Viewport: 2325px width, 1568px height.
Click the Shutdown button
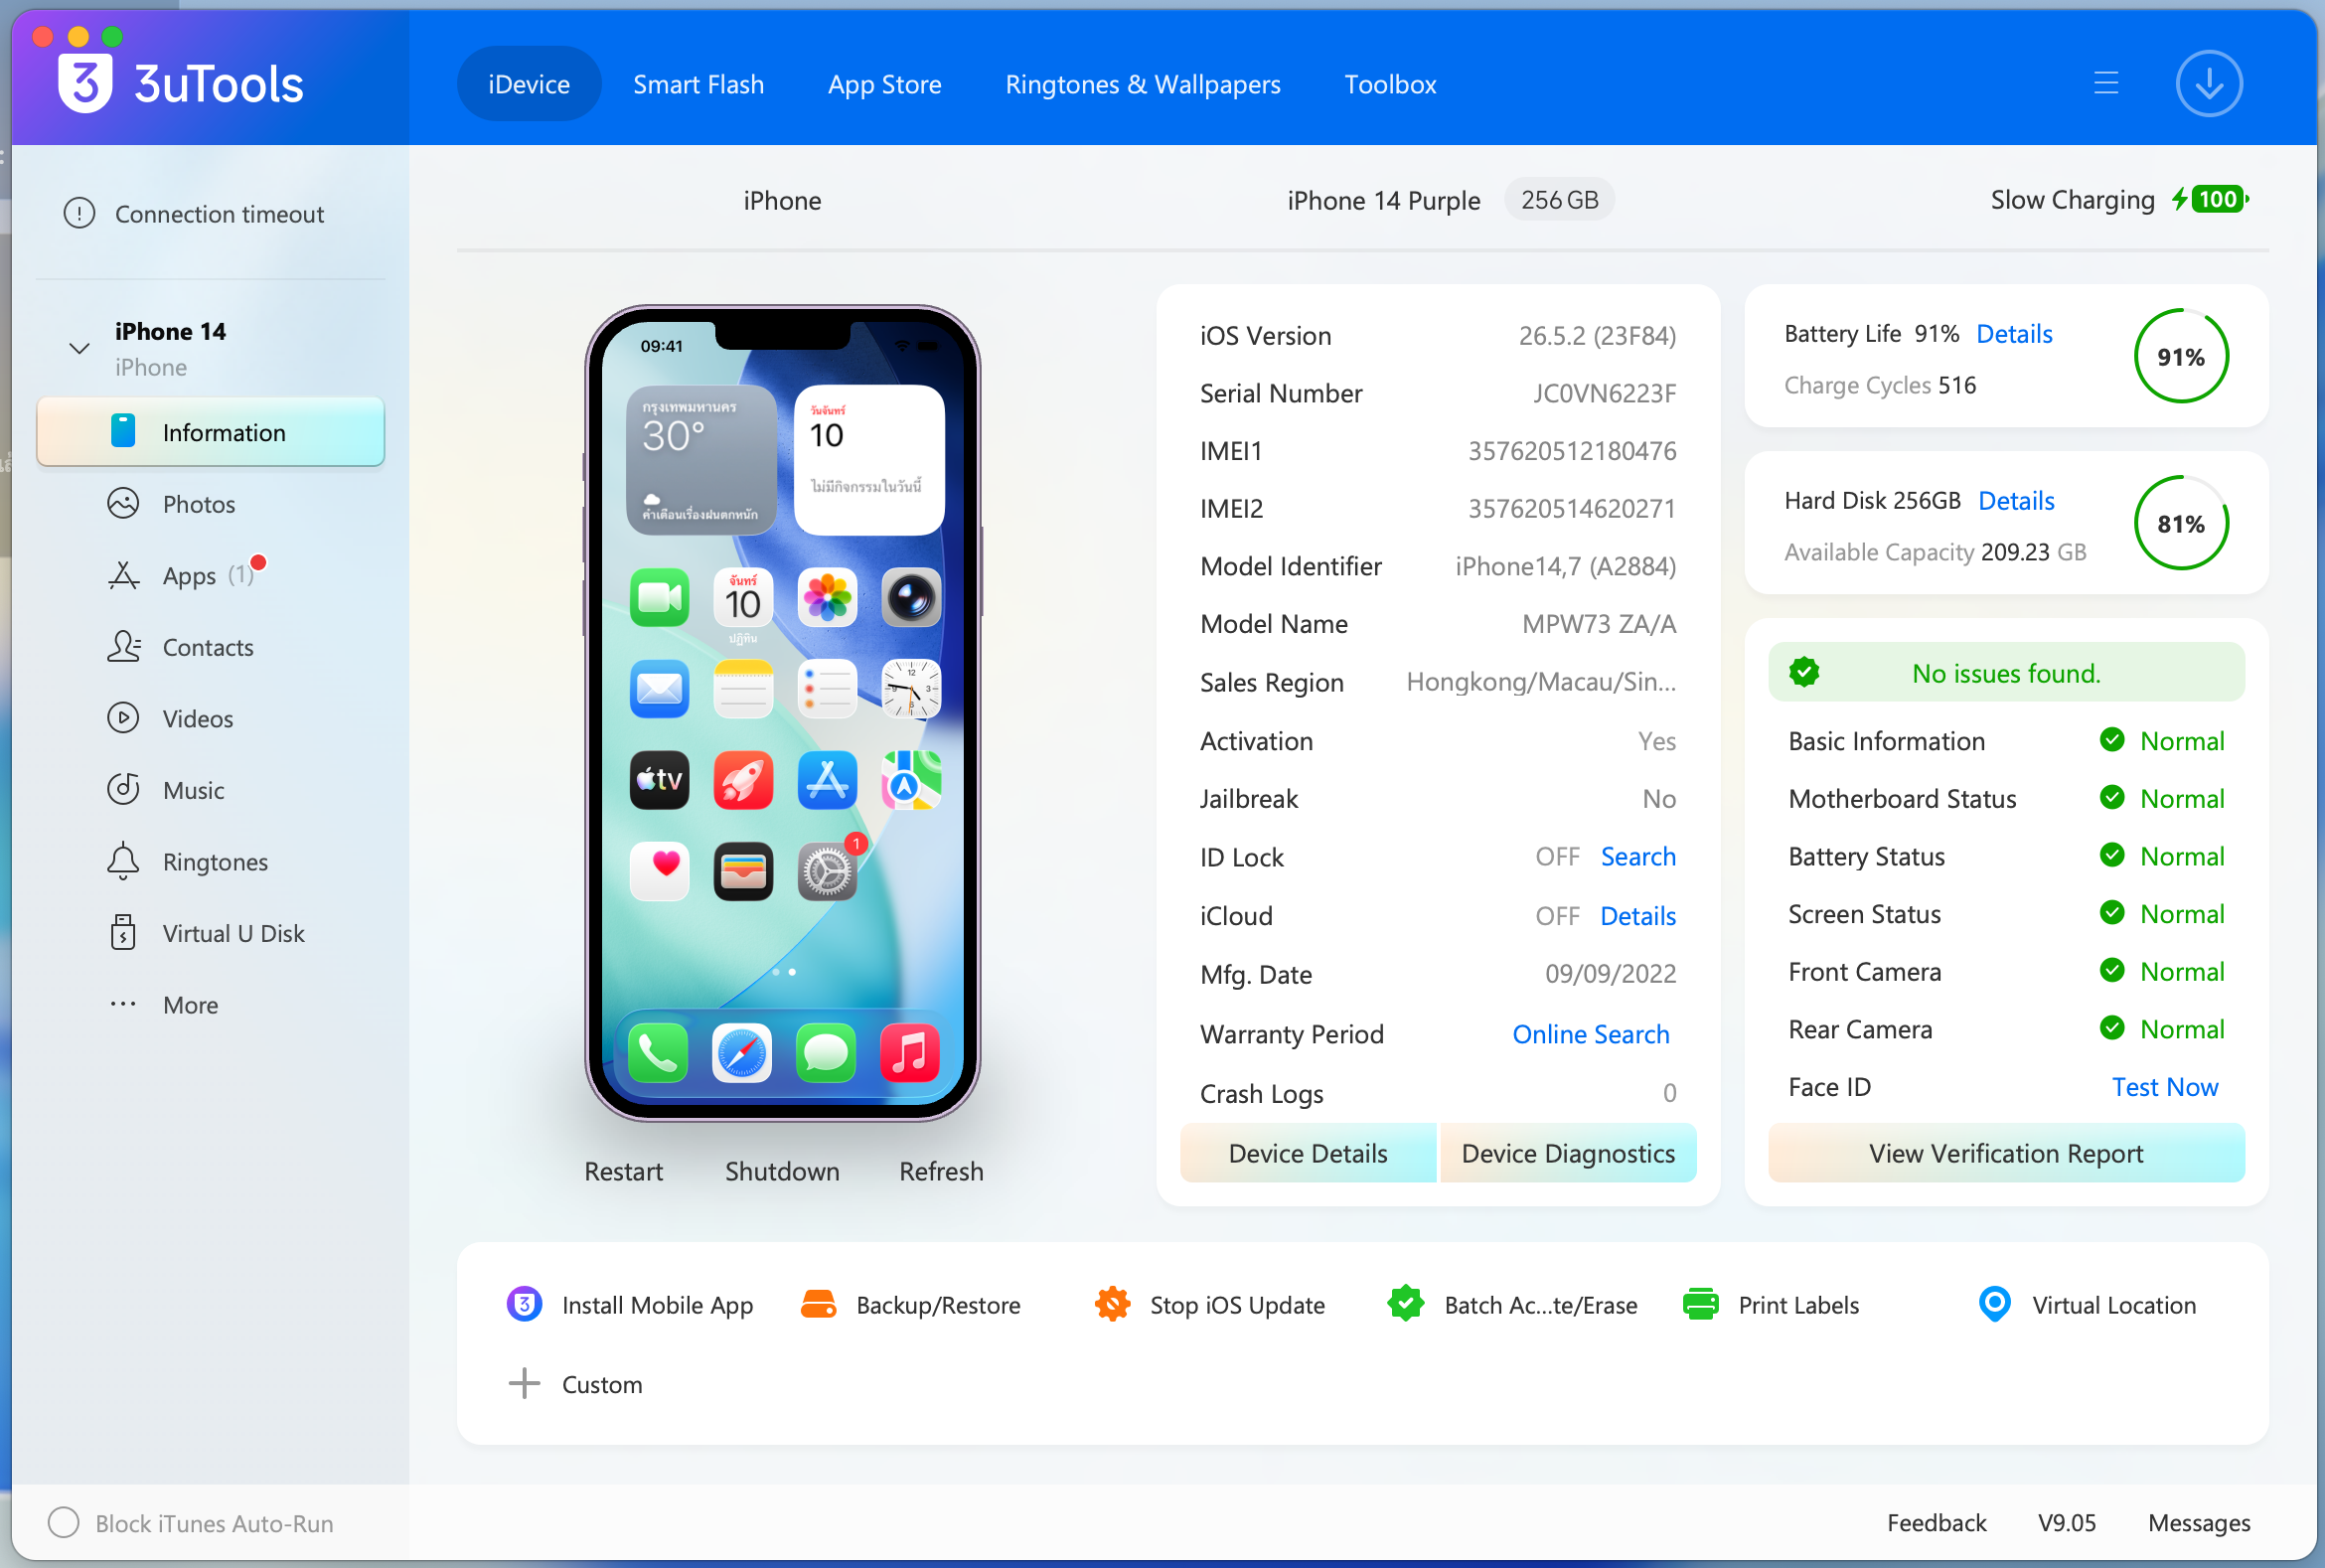click(782, 1171)
